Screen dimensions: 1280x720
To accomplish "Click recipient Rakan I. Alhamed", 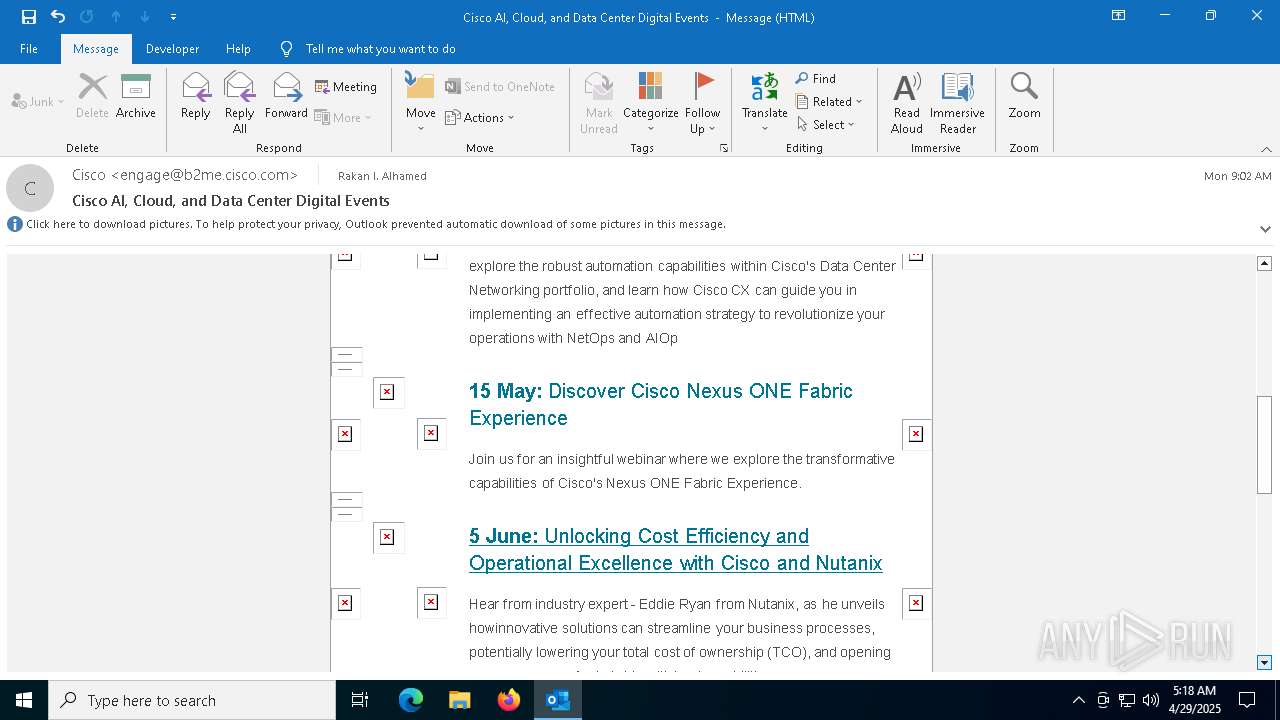I will pyautogui.click(x=382, y=176).
